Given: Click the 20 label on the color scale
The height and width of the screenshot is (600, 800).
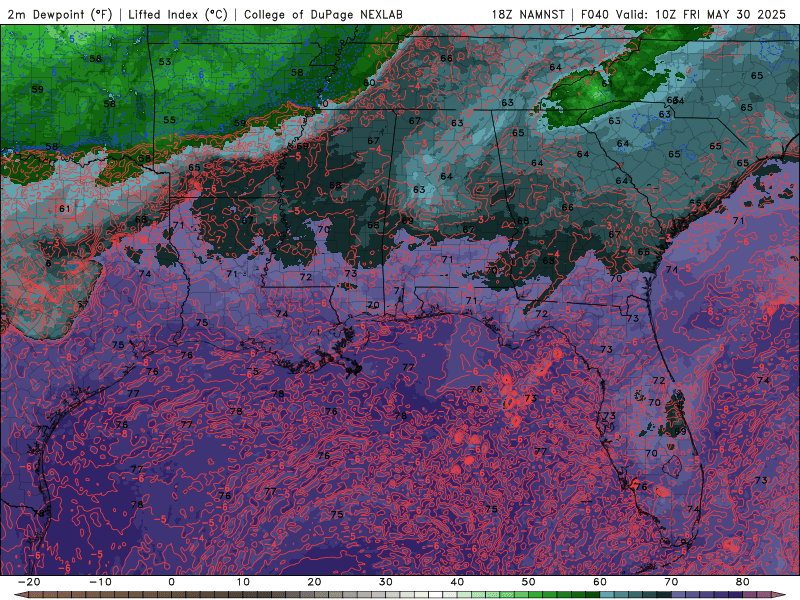Looking at the screenshot, I should coord(314,582).
